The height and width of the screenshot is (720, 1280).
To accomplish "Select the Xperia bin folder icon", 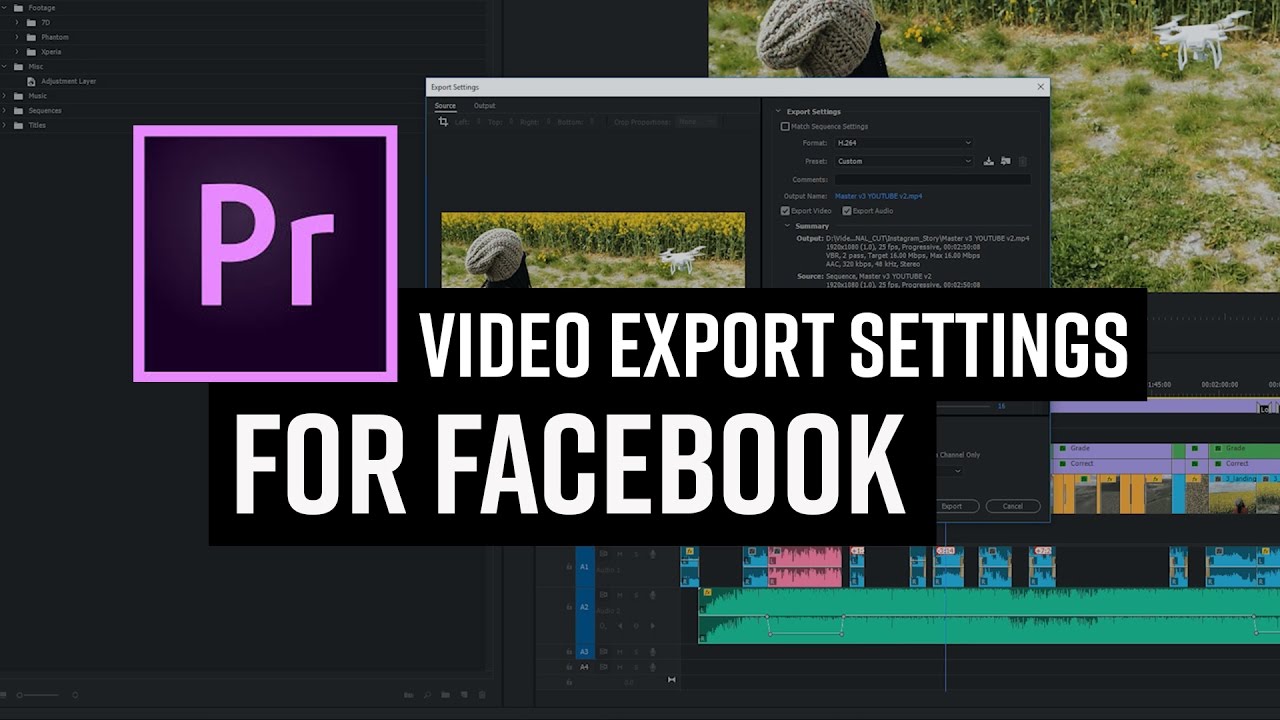I will tap(31, 52).
